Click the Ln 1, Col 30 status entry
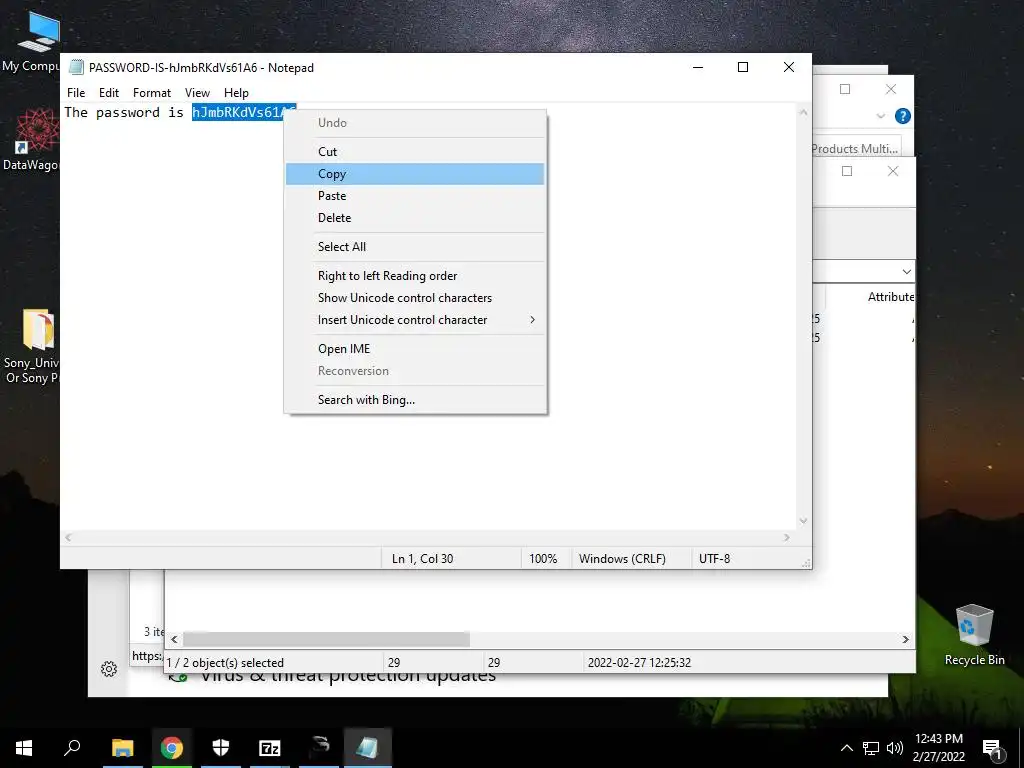The width and height of the screenshot is (1024, 768). pyautogui.click(x=423, y=558)
